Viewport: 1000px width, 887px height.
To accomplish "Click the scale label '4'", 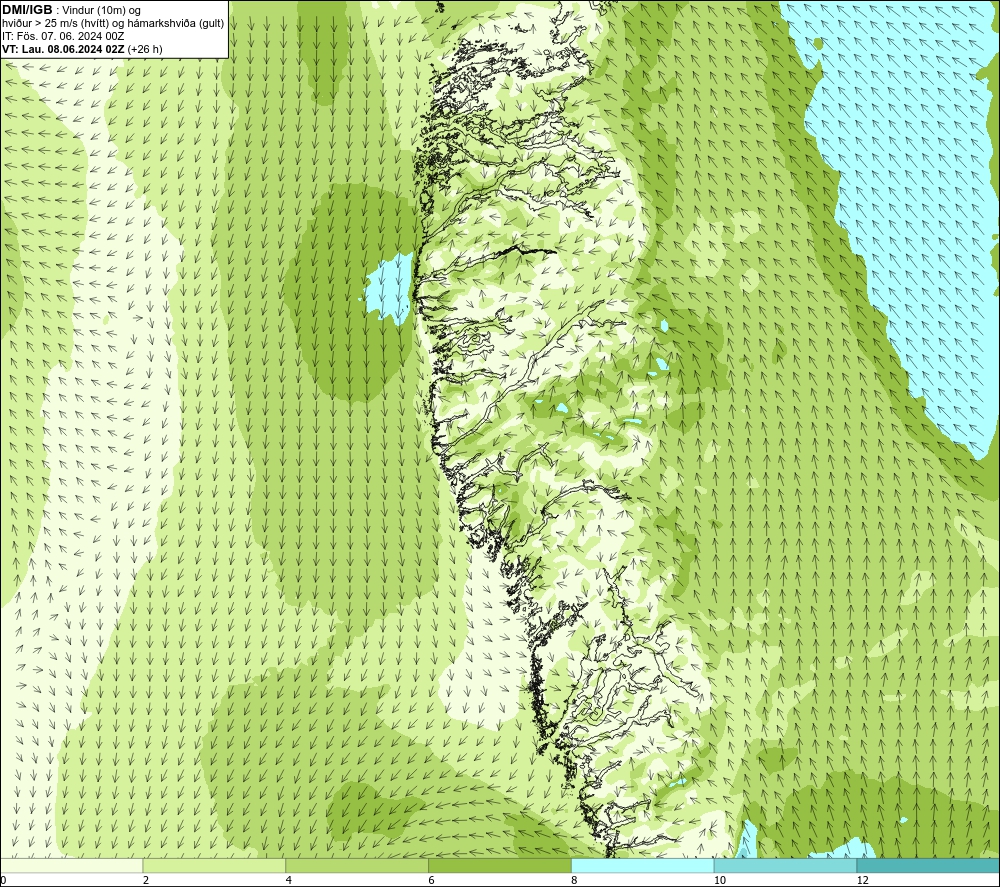I will point(289,881).
